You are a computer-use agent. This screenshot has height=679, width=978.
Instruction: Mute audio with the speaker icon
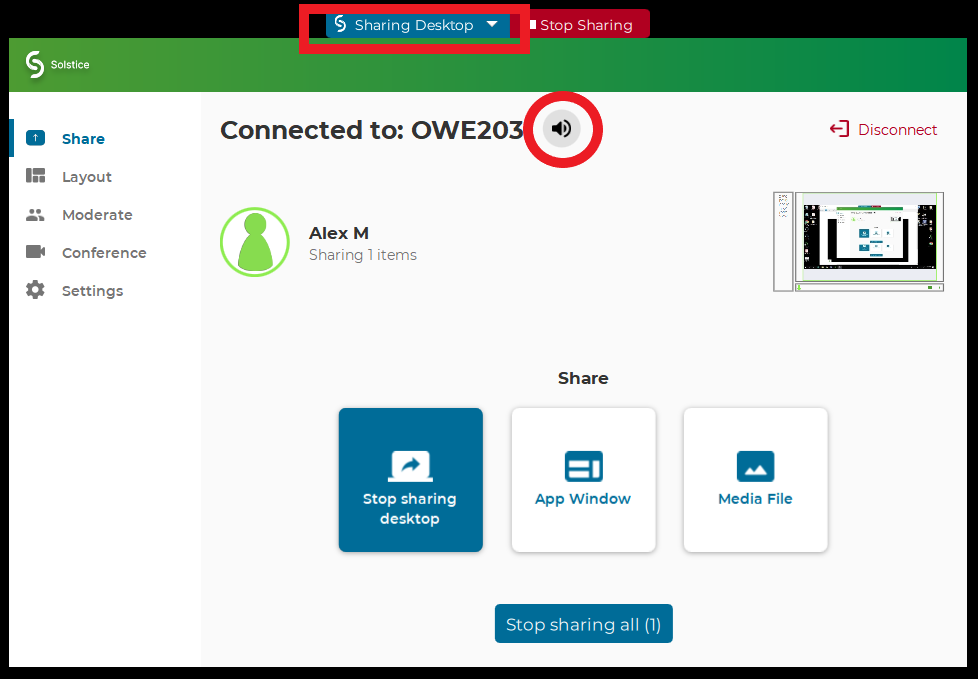pos(562,129)
